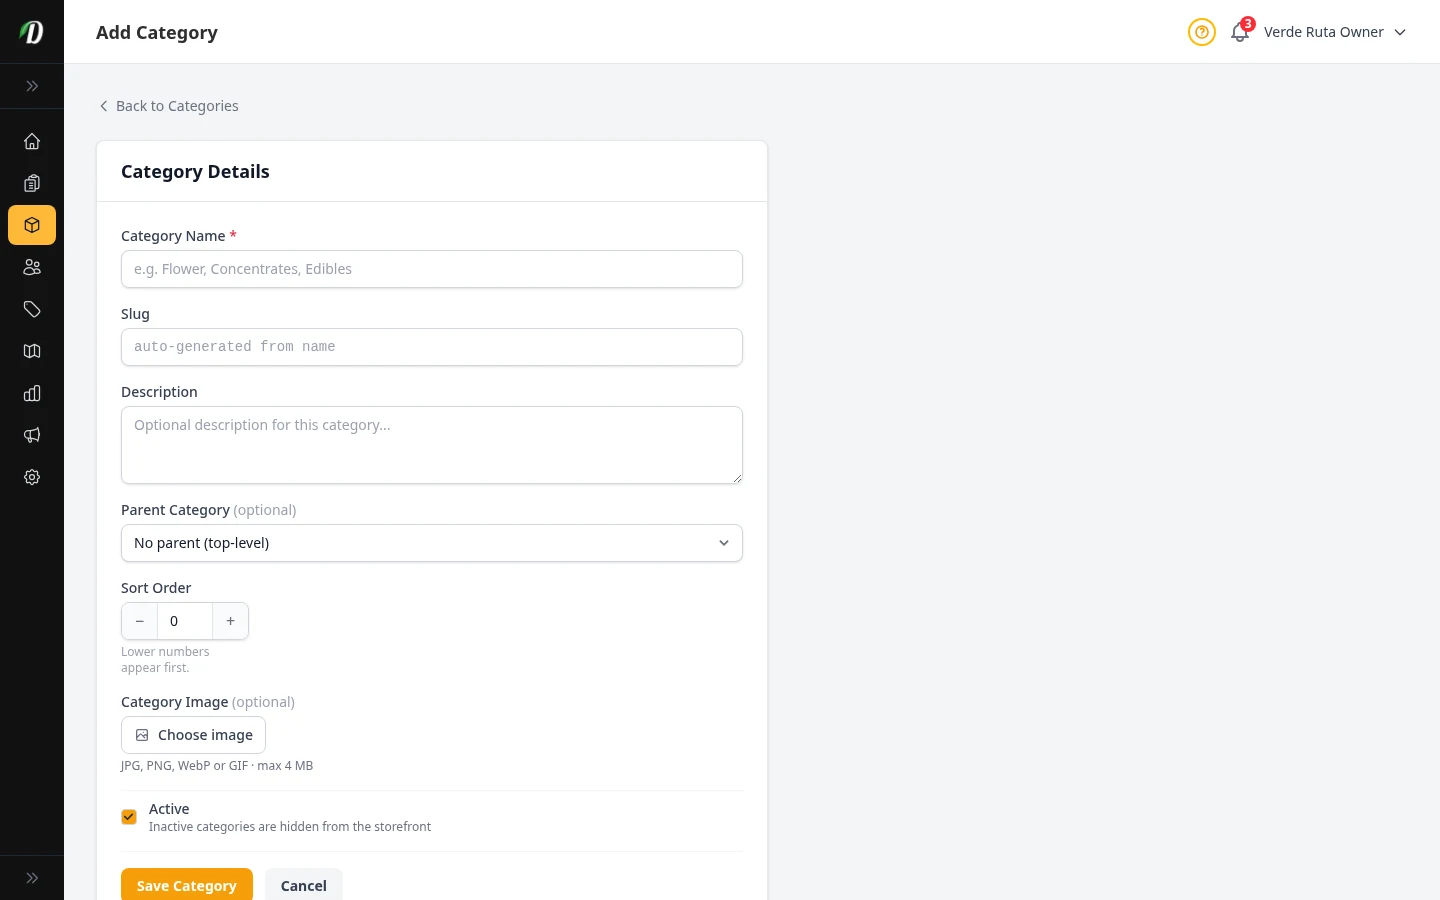
Task: Uncheck the Active category checkbox
Action: coord(129,817)
